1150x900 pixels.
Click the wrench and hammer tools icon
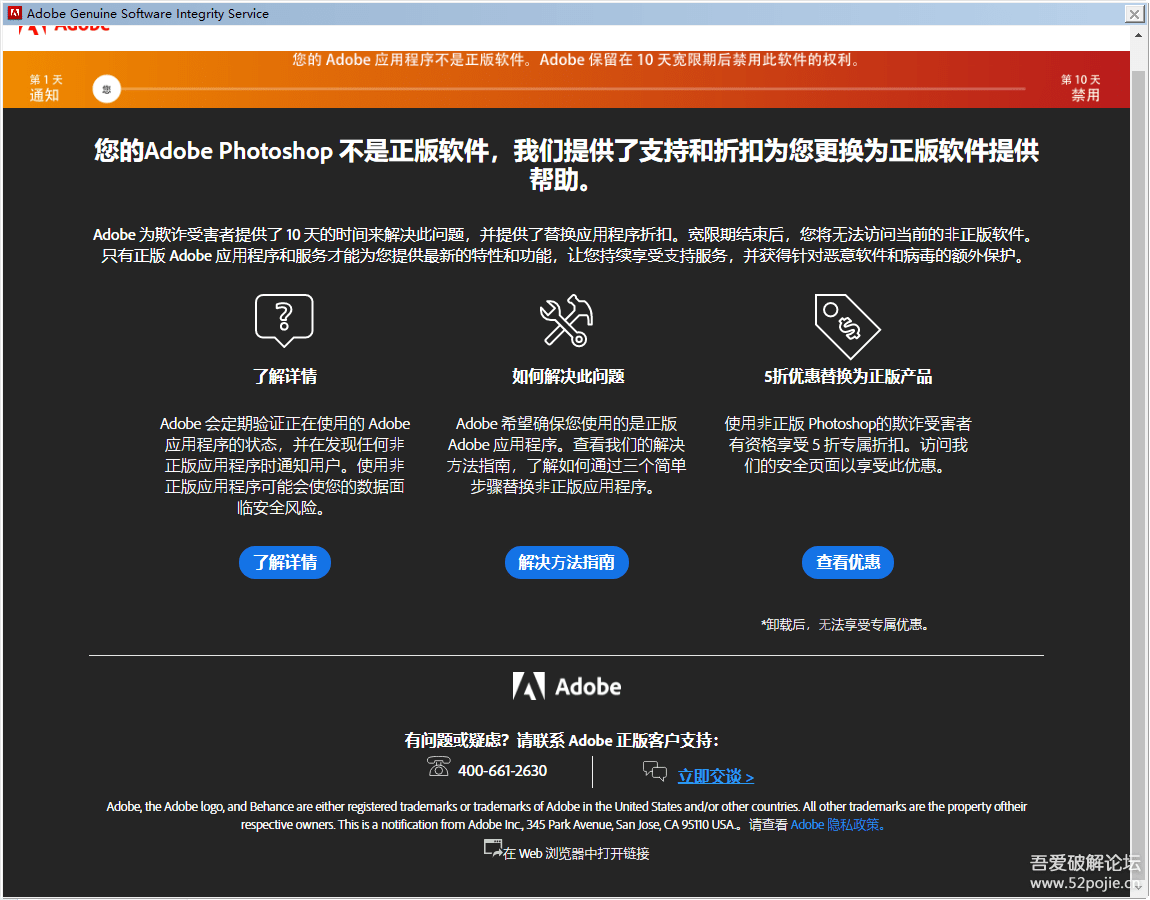[x=566, y=320]
